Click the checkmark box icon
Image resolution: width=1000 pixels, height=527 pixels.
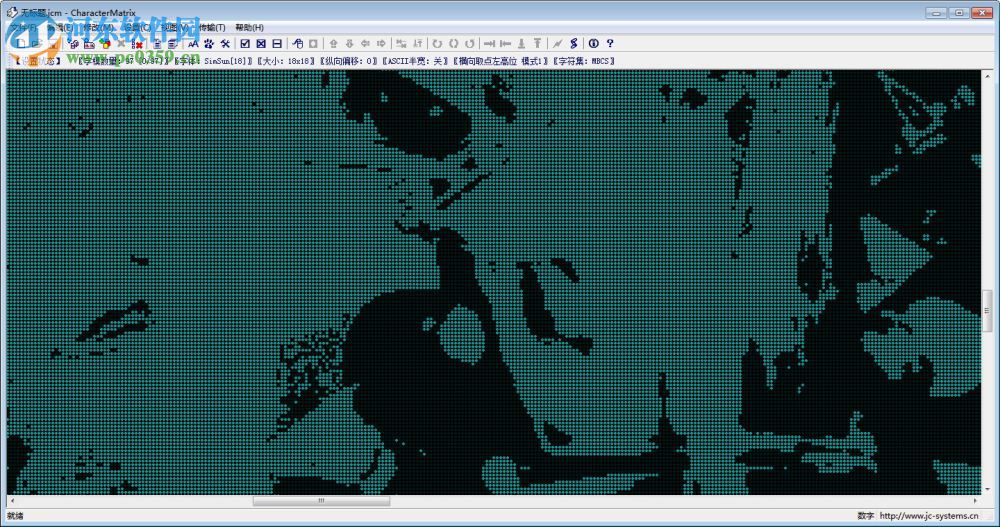pyautogui.click(x=245, y=43)
